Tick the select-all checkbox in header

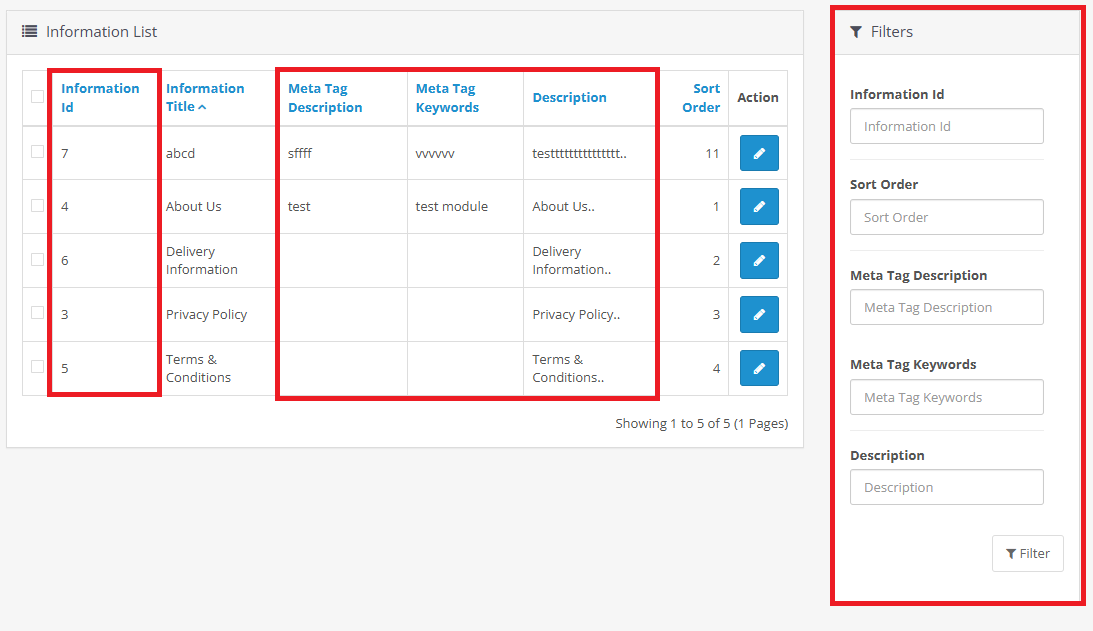tap(37, 97)
